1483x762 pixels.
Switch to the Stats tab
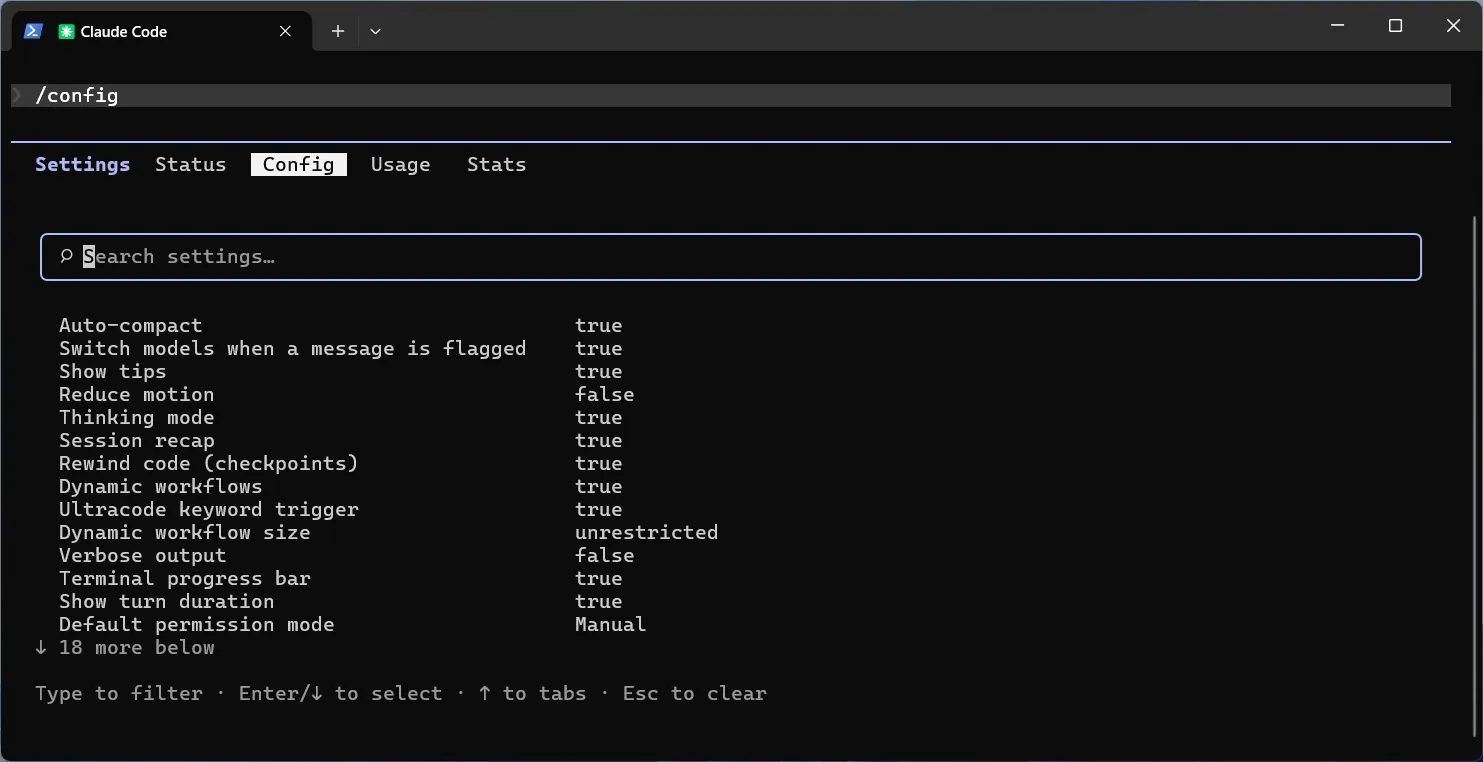[x=497, y=165]
